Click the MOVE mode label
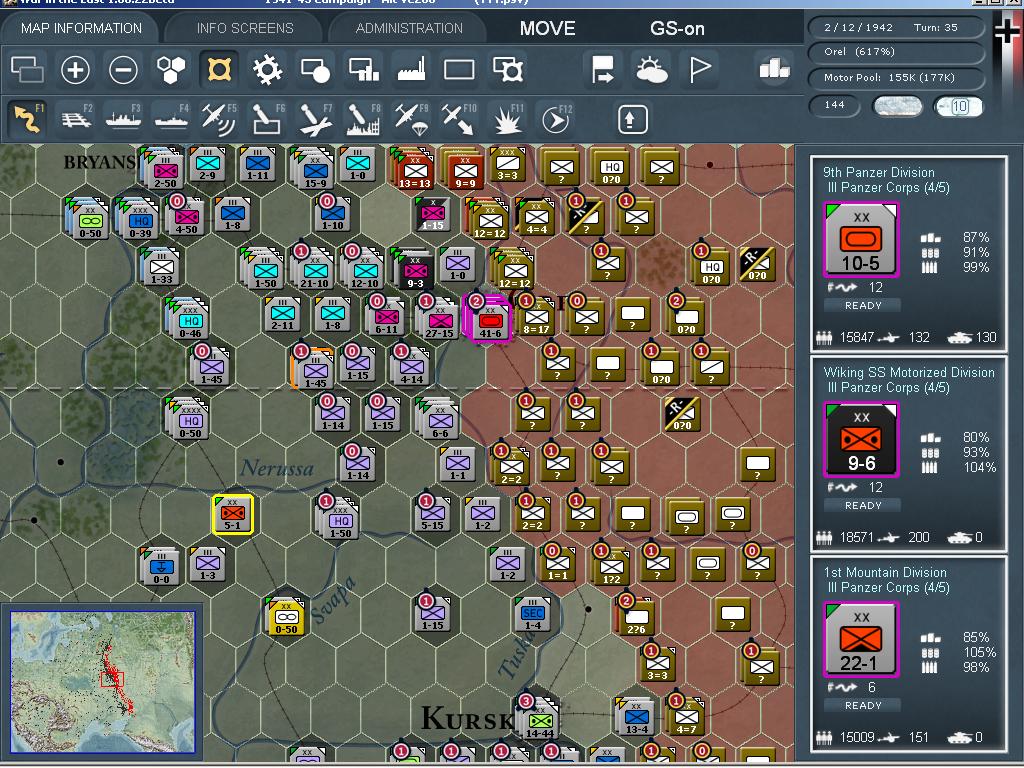Viewport: 1024px width, 768px height. (547, 28)
